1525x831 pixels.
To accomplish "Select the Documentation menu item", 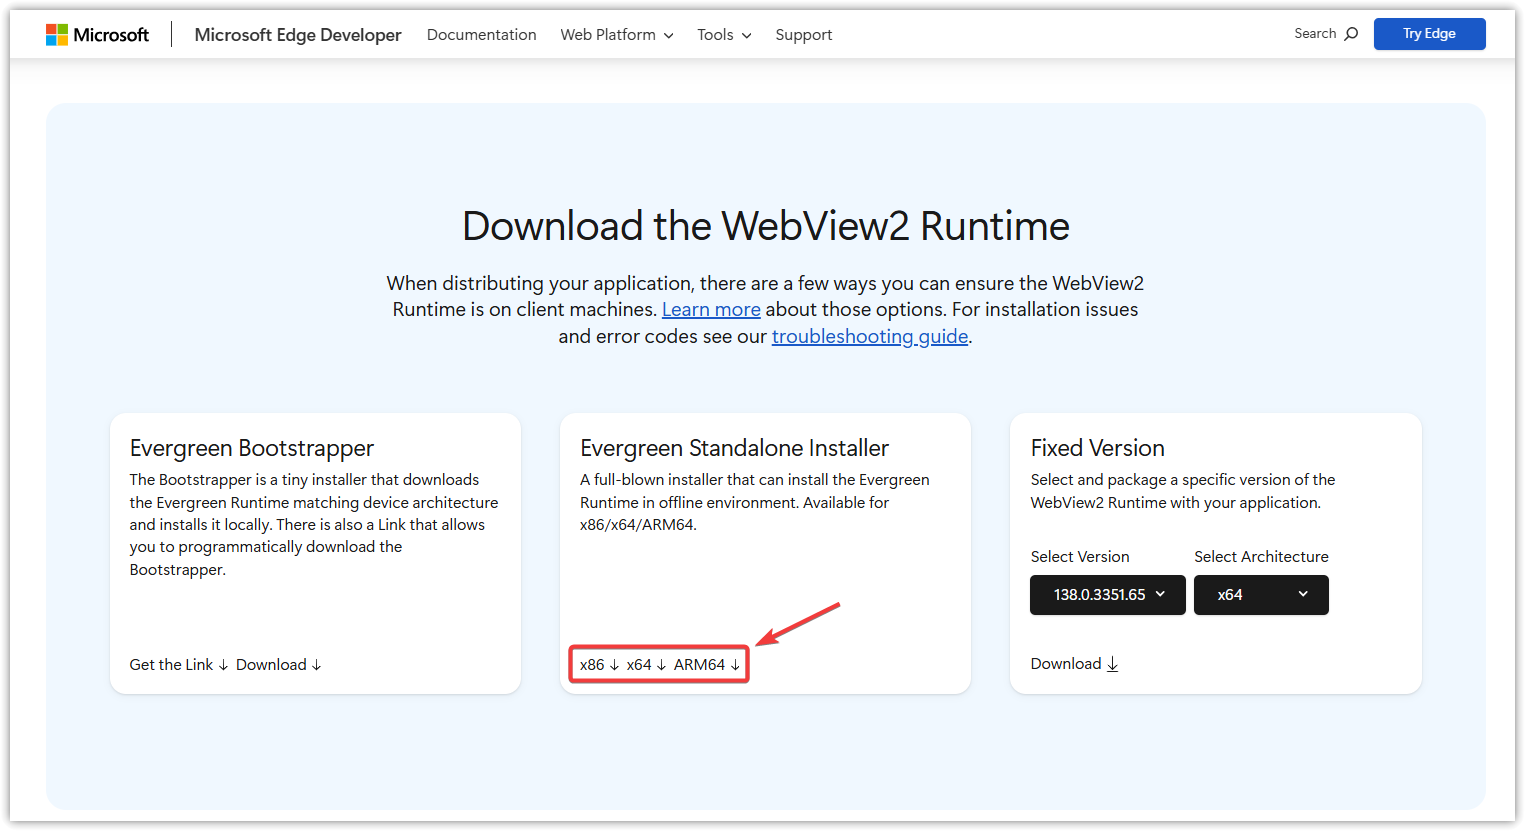I will [481, 34].
